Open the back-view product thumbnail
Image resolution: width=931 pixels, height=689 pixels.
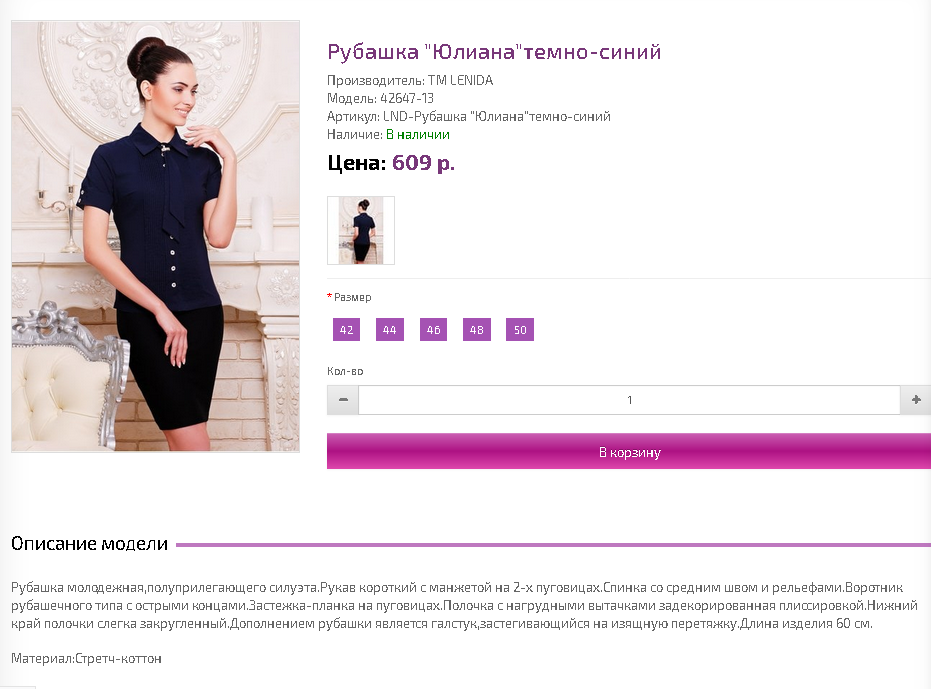pos(361,230)
